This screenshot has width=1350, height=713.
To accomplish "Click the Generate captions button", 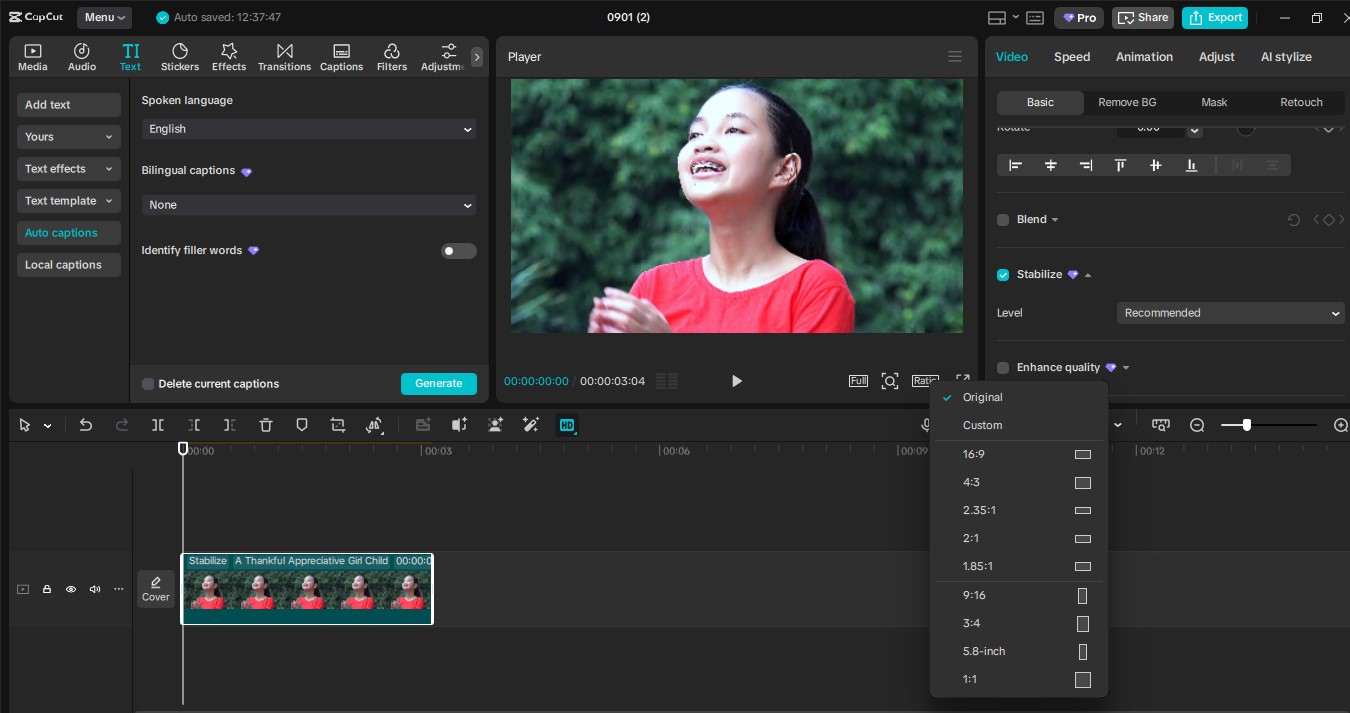I will 438,384.
